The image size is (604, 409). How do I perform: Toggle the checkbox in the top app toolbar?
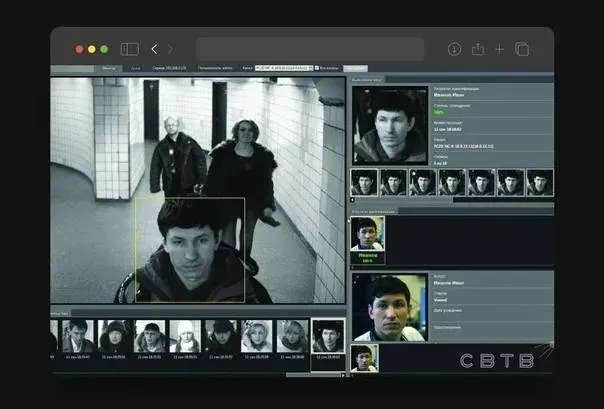(316, 68)
